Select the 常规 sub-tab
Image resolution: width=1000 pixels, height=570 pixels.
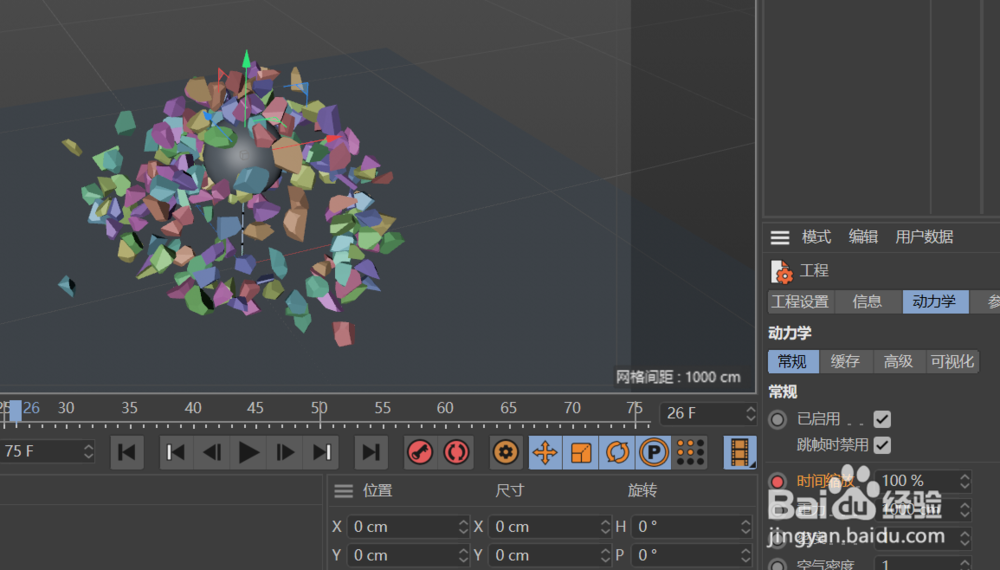coord(793,362)
